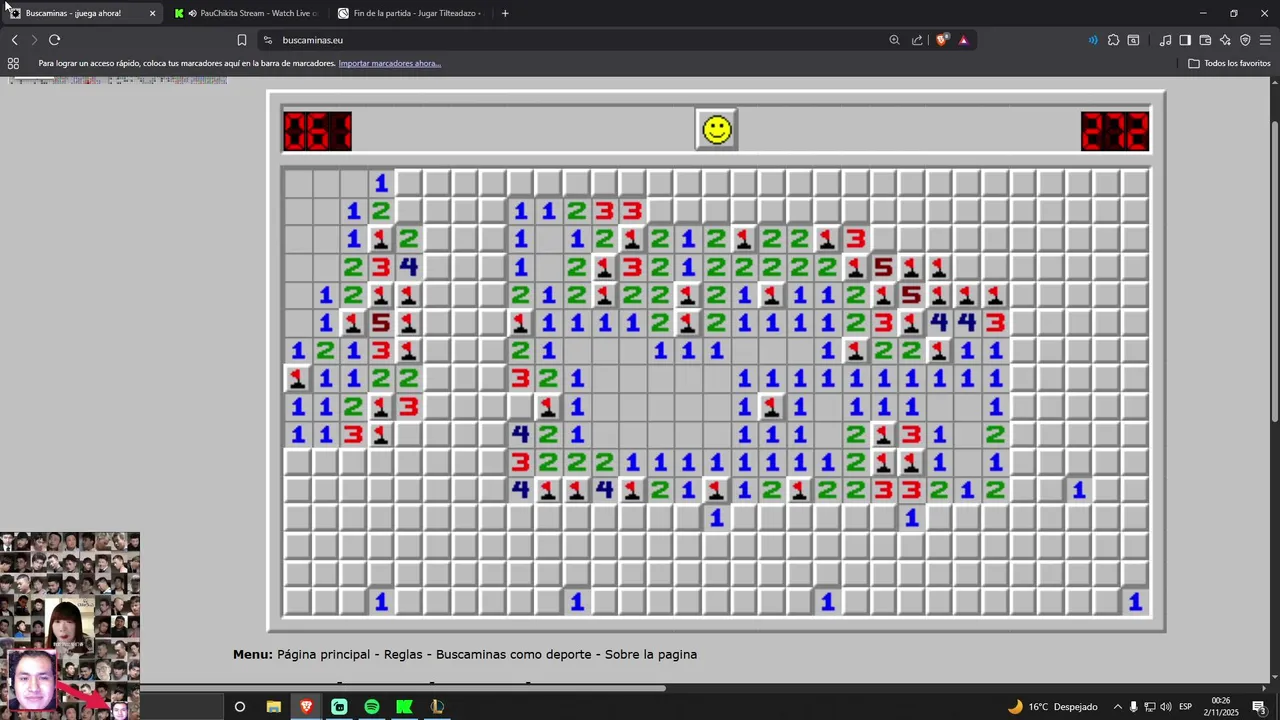Screen dimensions: 1280x720
Task: Open Brave Rewards triangle icon
Action: click(963, 40)
